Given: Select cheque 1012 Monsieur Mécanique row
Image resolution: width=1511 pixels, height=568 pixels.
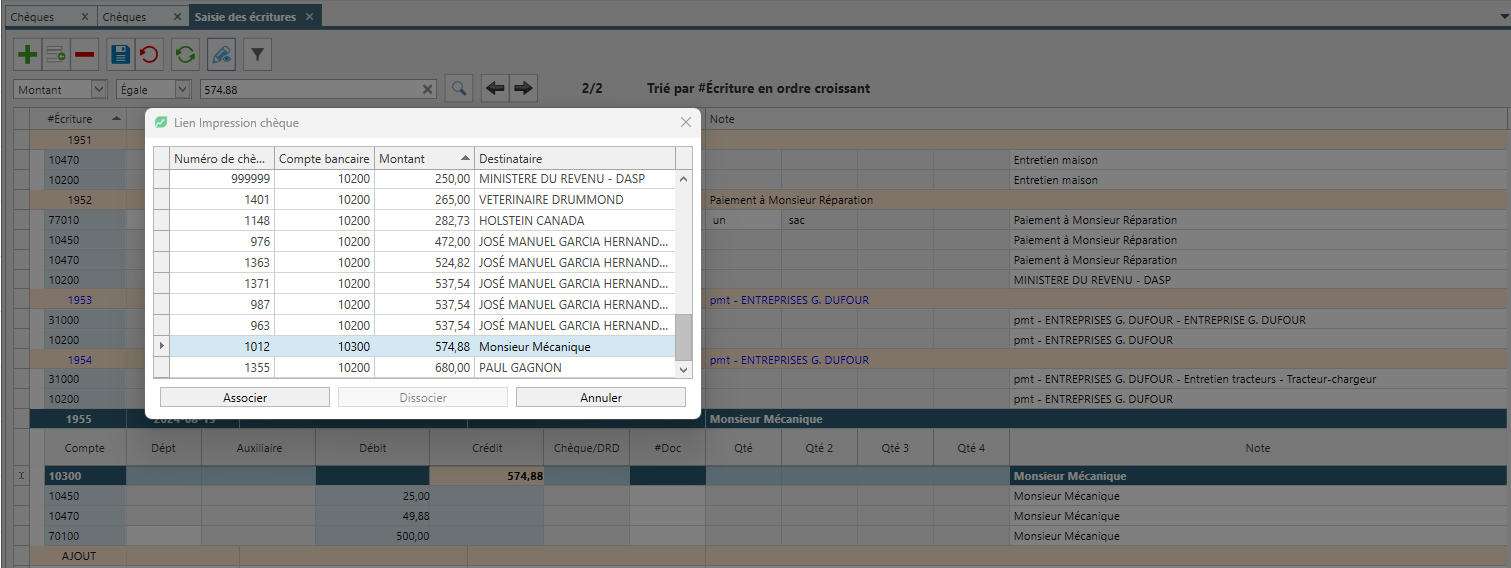Looking at the screenshot, I should click(415, 347).
